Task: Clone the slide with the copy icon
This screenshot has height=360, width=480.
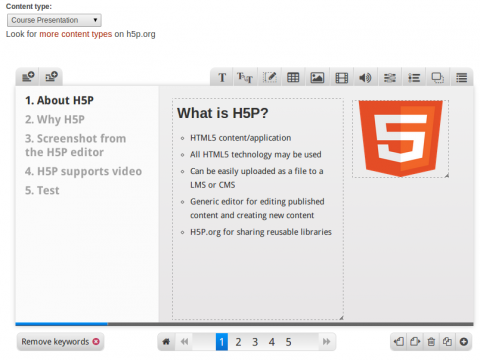Action: pyautogui.click(x=447, y=342)
